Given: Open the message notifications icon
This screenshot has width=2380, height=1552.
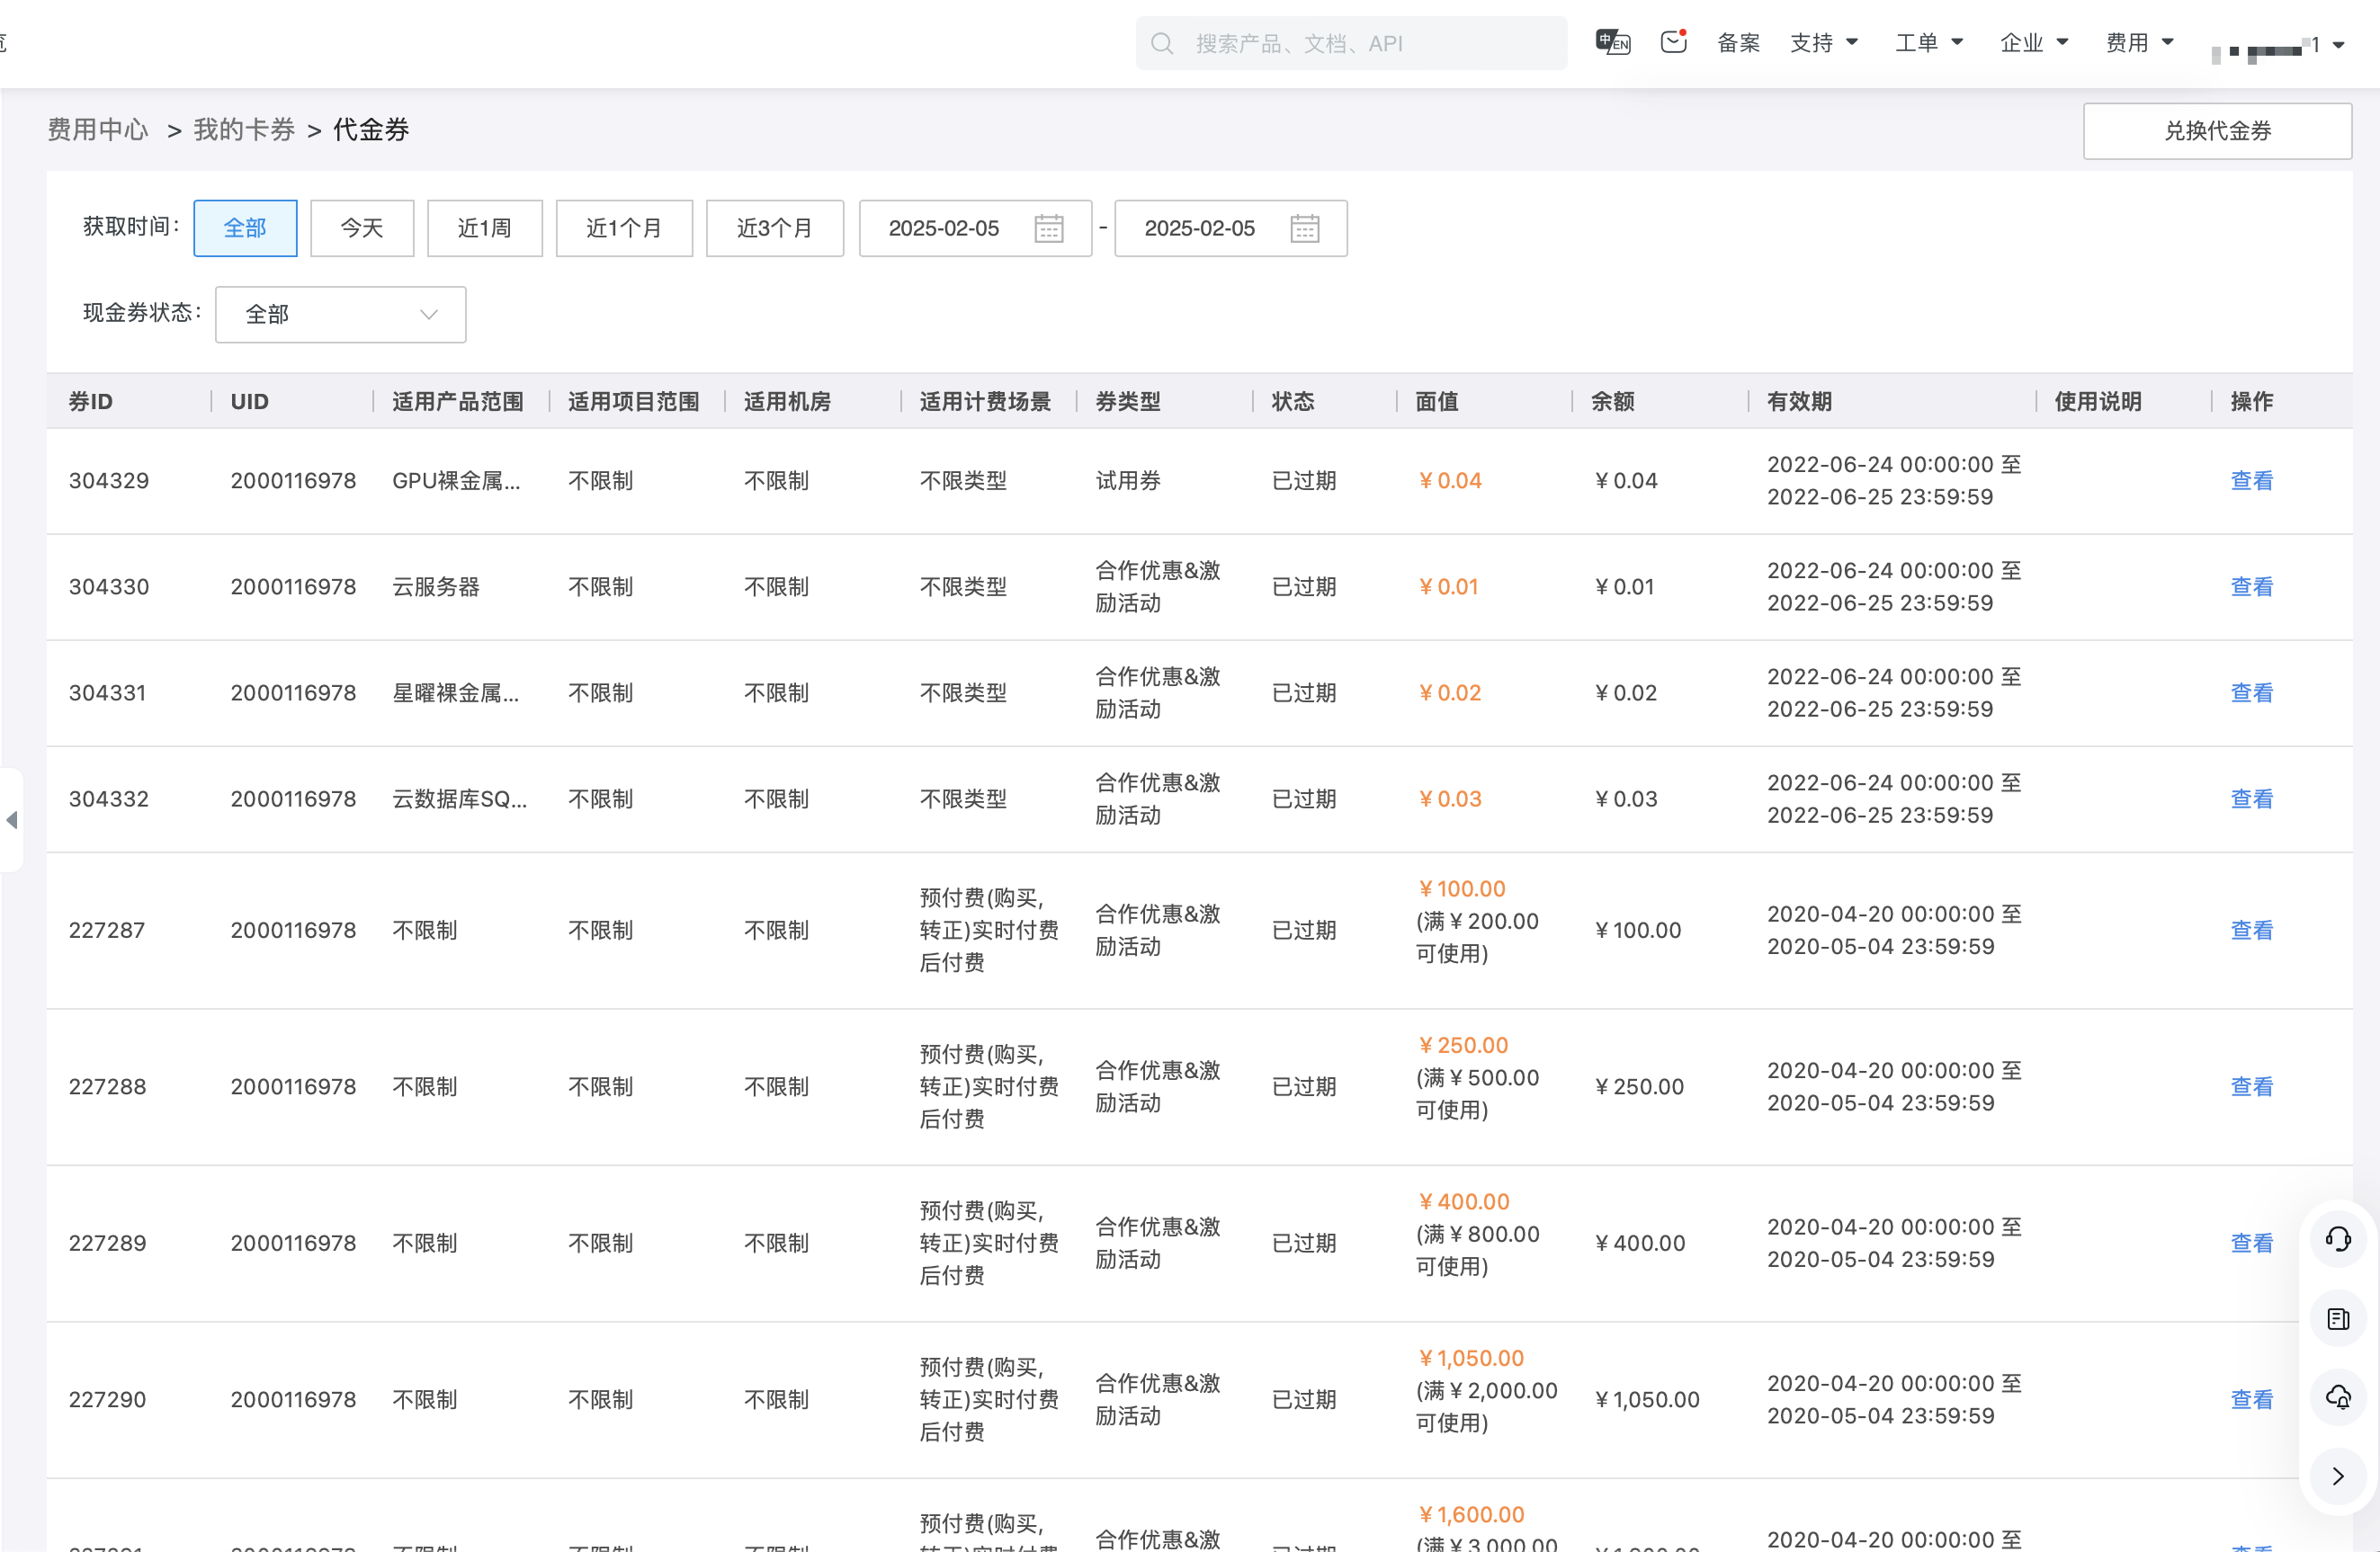Looking at the screenshot, I should [1673, 42].
